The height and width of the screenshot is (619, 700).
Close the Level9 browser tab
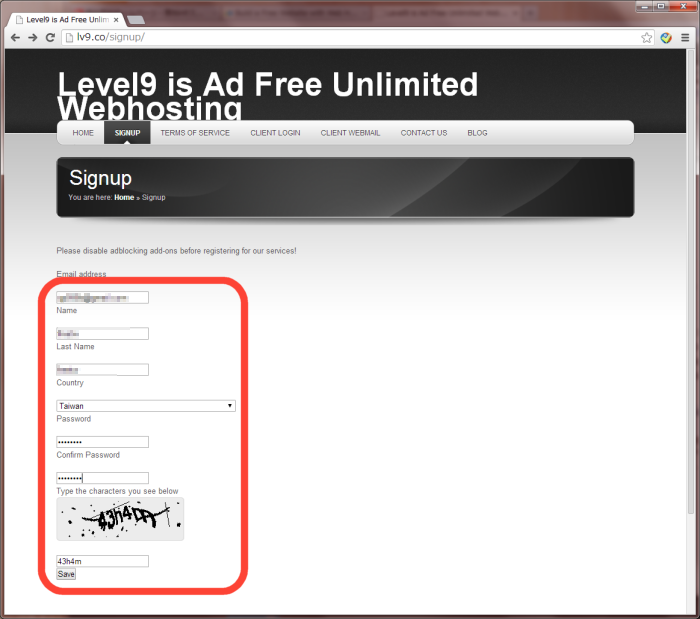coord(116,20)
